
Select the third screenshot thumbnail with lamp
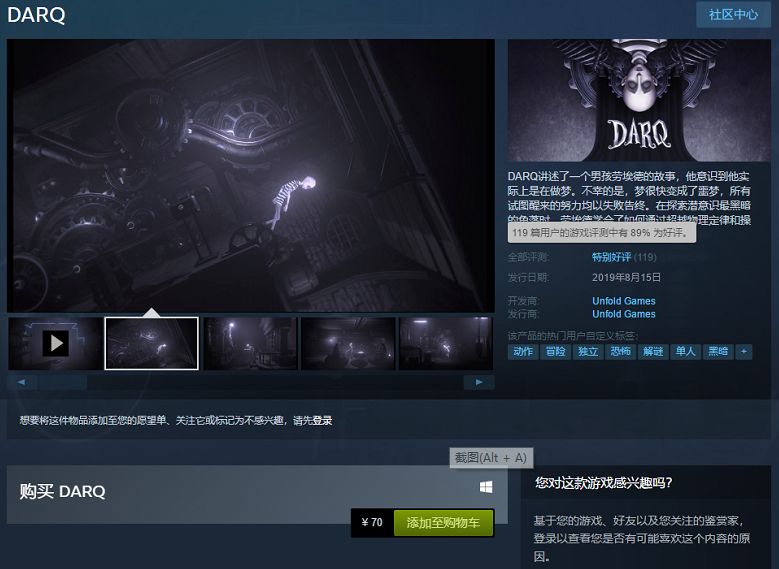250,343
